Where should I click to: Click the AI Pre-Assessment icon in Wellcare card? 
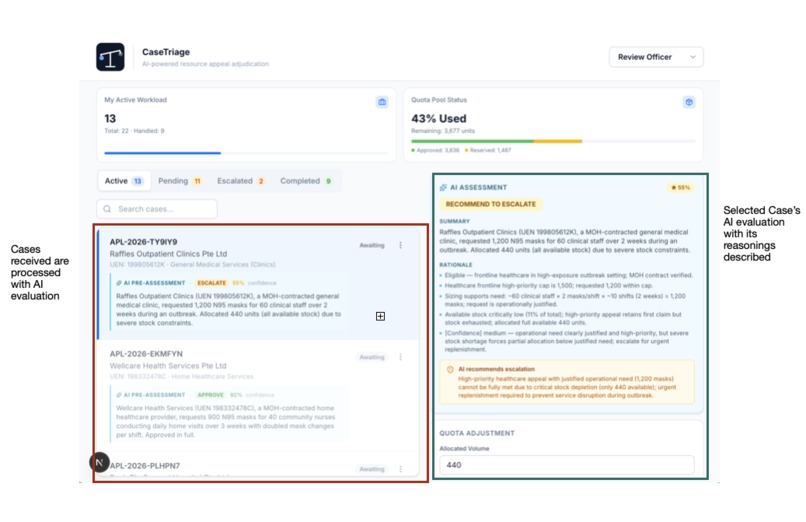coord(119,395)
